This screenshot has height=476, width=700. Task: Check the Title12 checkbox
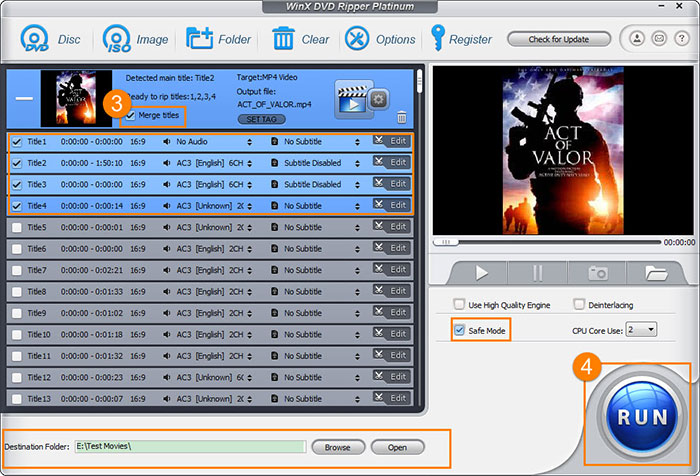click(17, 378)
